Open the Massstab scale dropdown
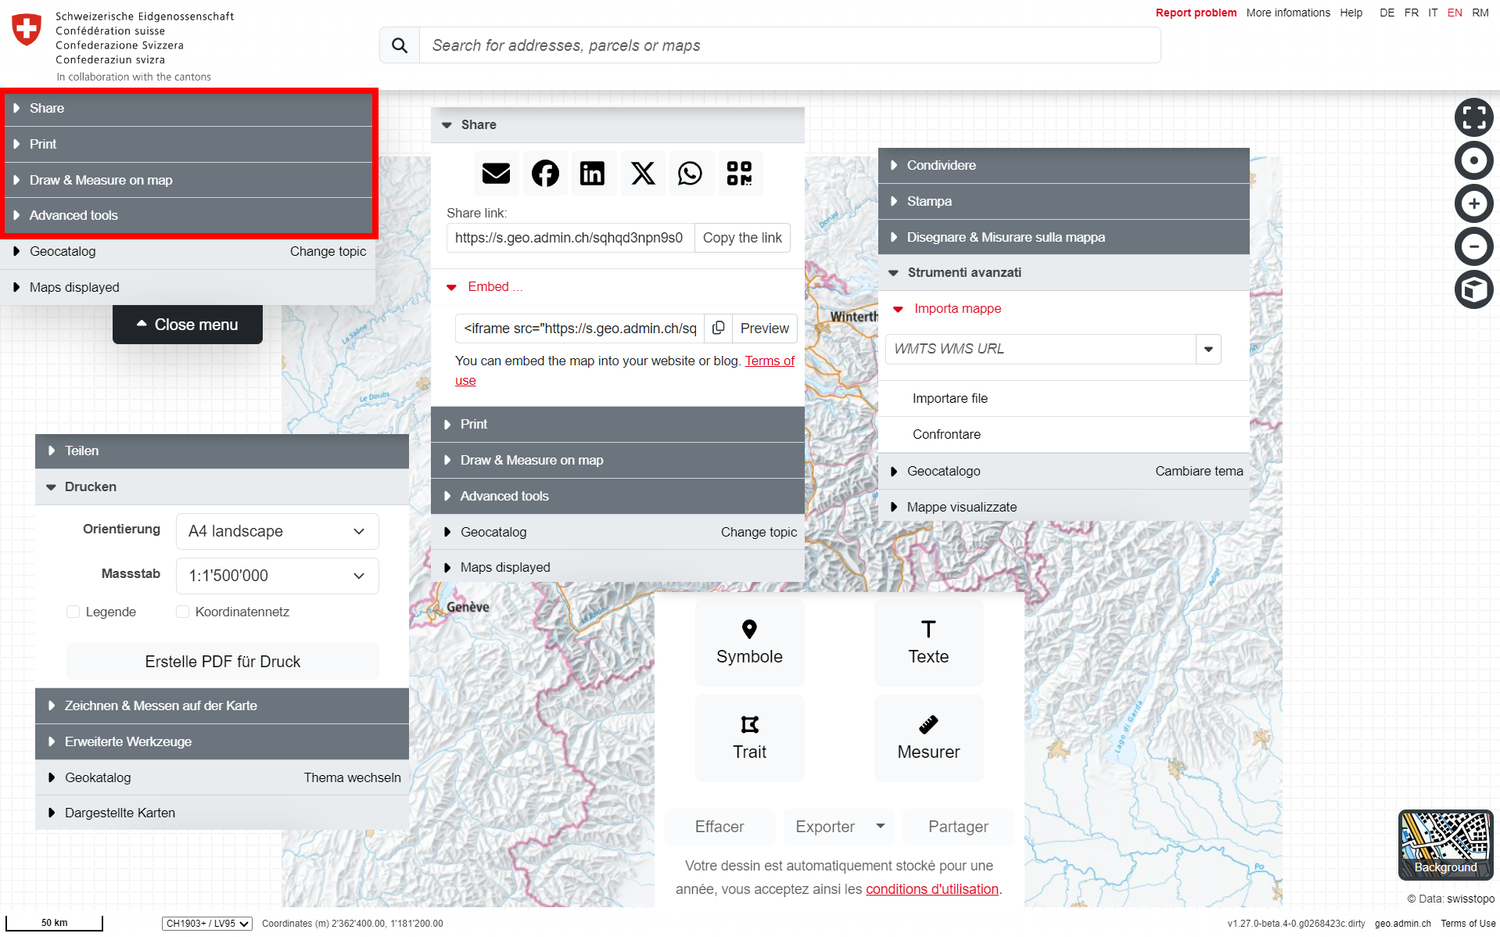This screenshot has width=1500, height=937. click(277, 576)
